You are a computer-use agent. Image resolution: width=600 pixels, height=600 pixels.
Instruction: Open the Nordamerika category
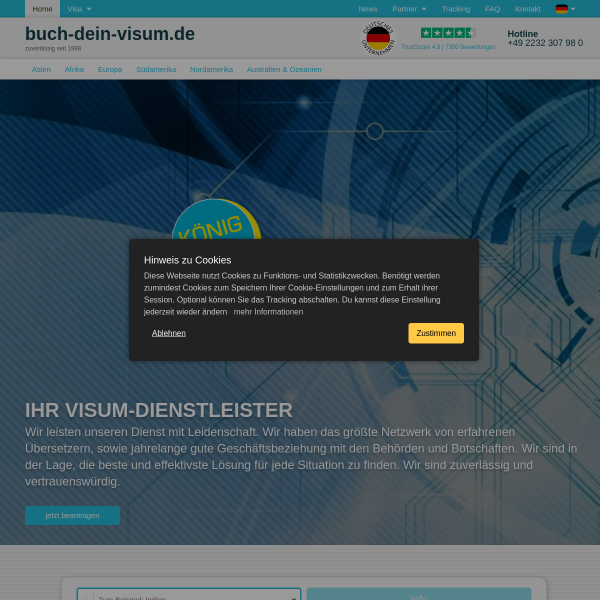point(211,69)
